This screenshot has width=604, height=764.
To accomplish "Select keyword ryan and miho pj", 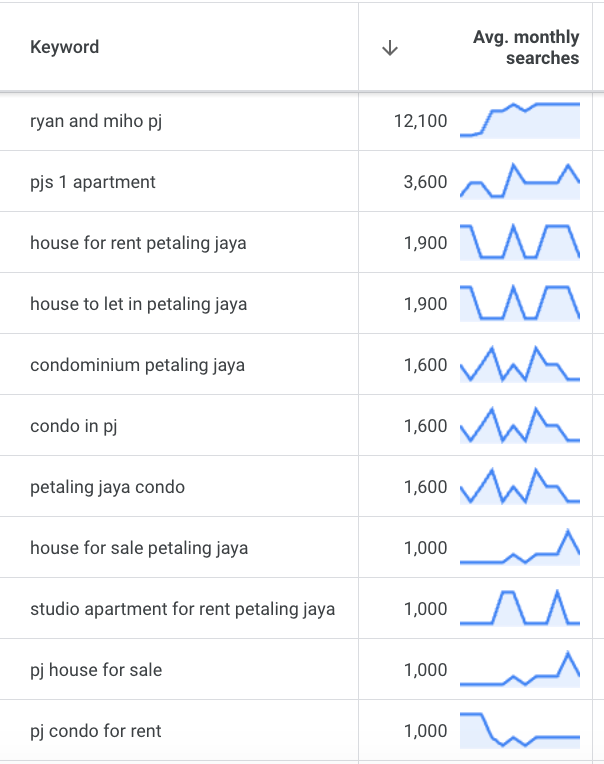I will 96,121.
